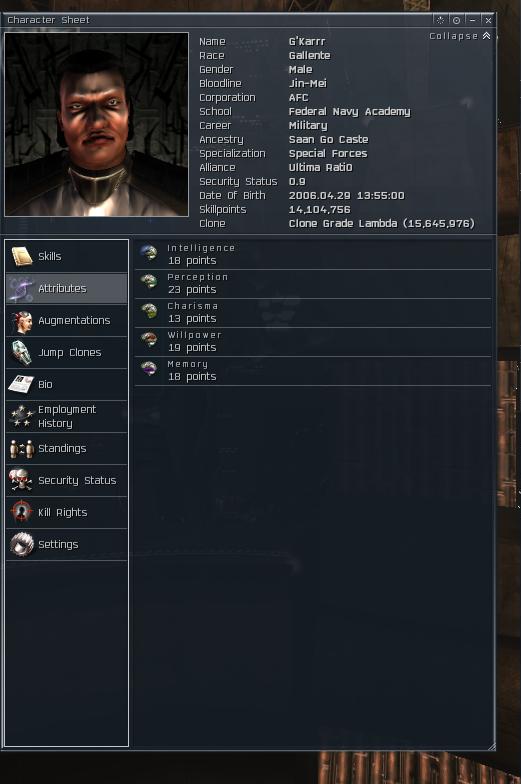Image resolution: width=521 pixels, height=784 pixels.
Task: Open the Bio card icon
Action: 22,384
